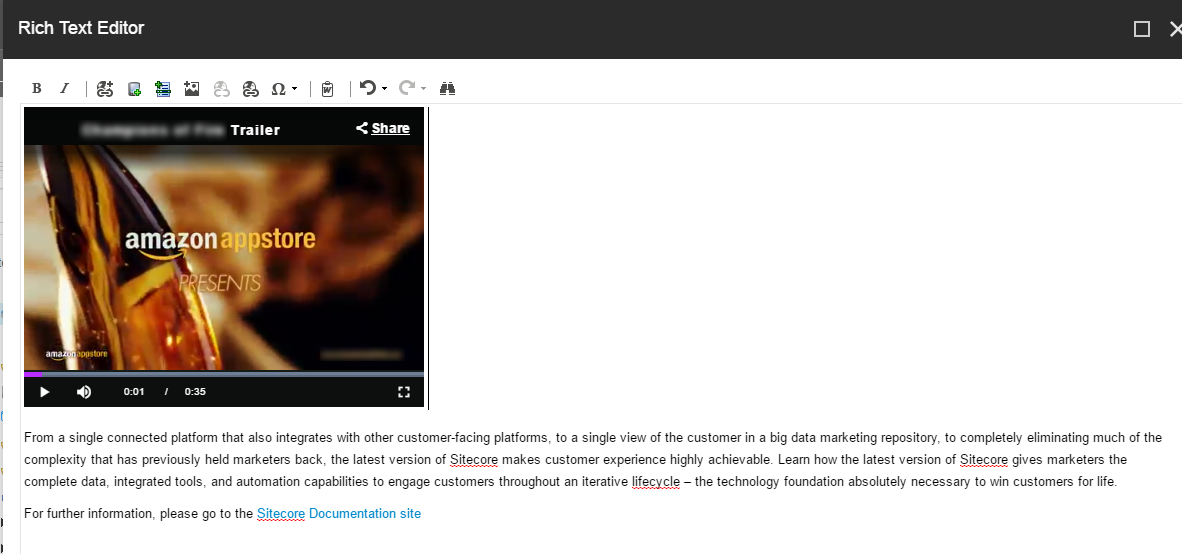Image resolution: width=1182 pixels, height=554 pixels.
Task: Open the Insert Image toolbar icon
Action: click(191, 89)
